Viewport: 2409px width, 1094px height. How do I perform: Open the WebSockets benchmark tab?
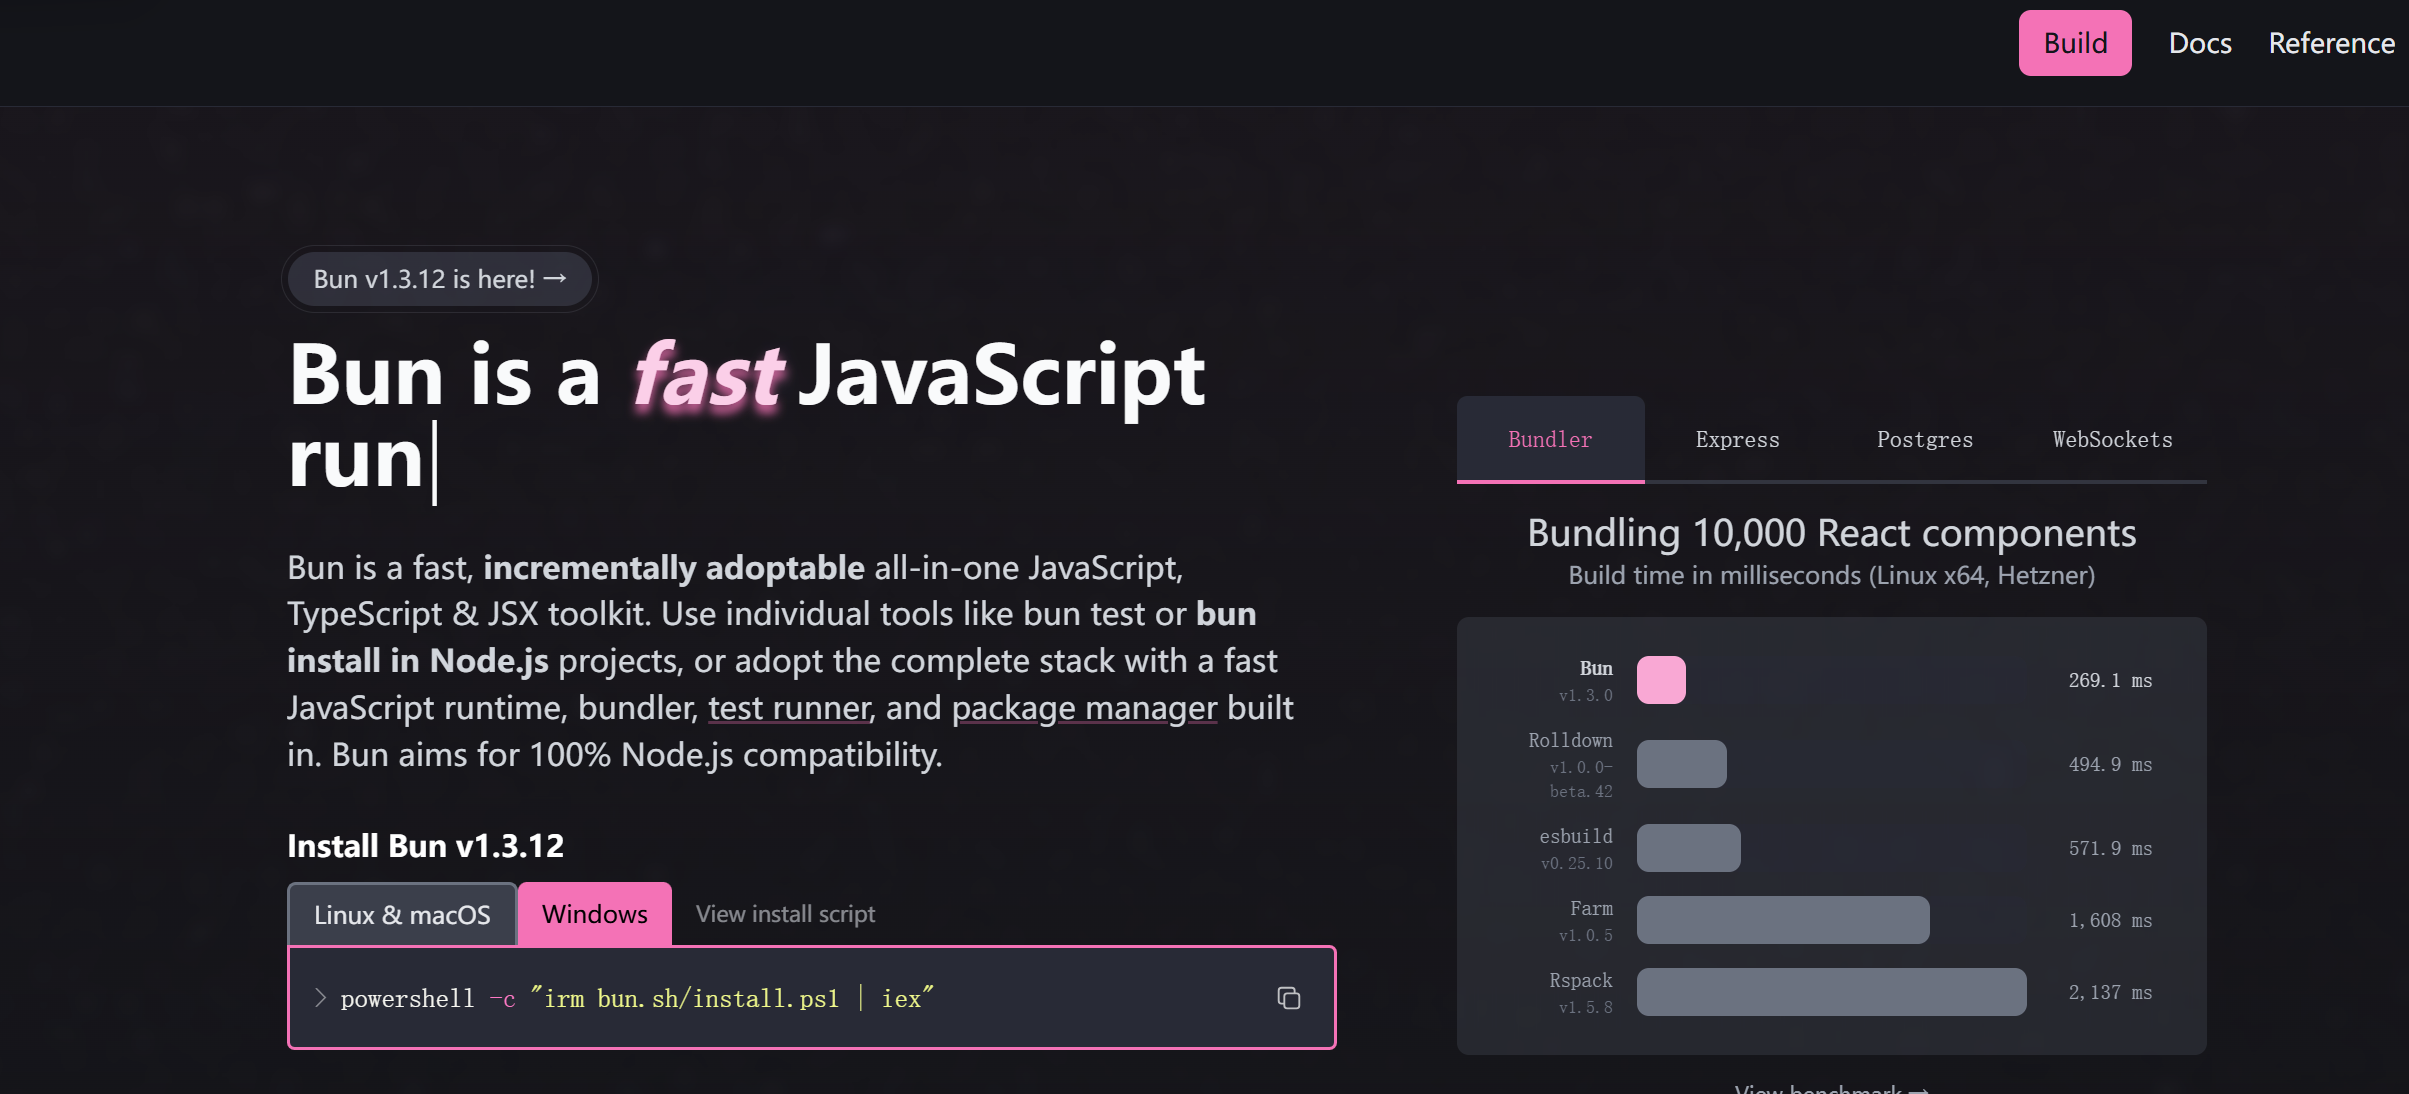[2112, 439]
